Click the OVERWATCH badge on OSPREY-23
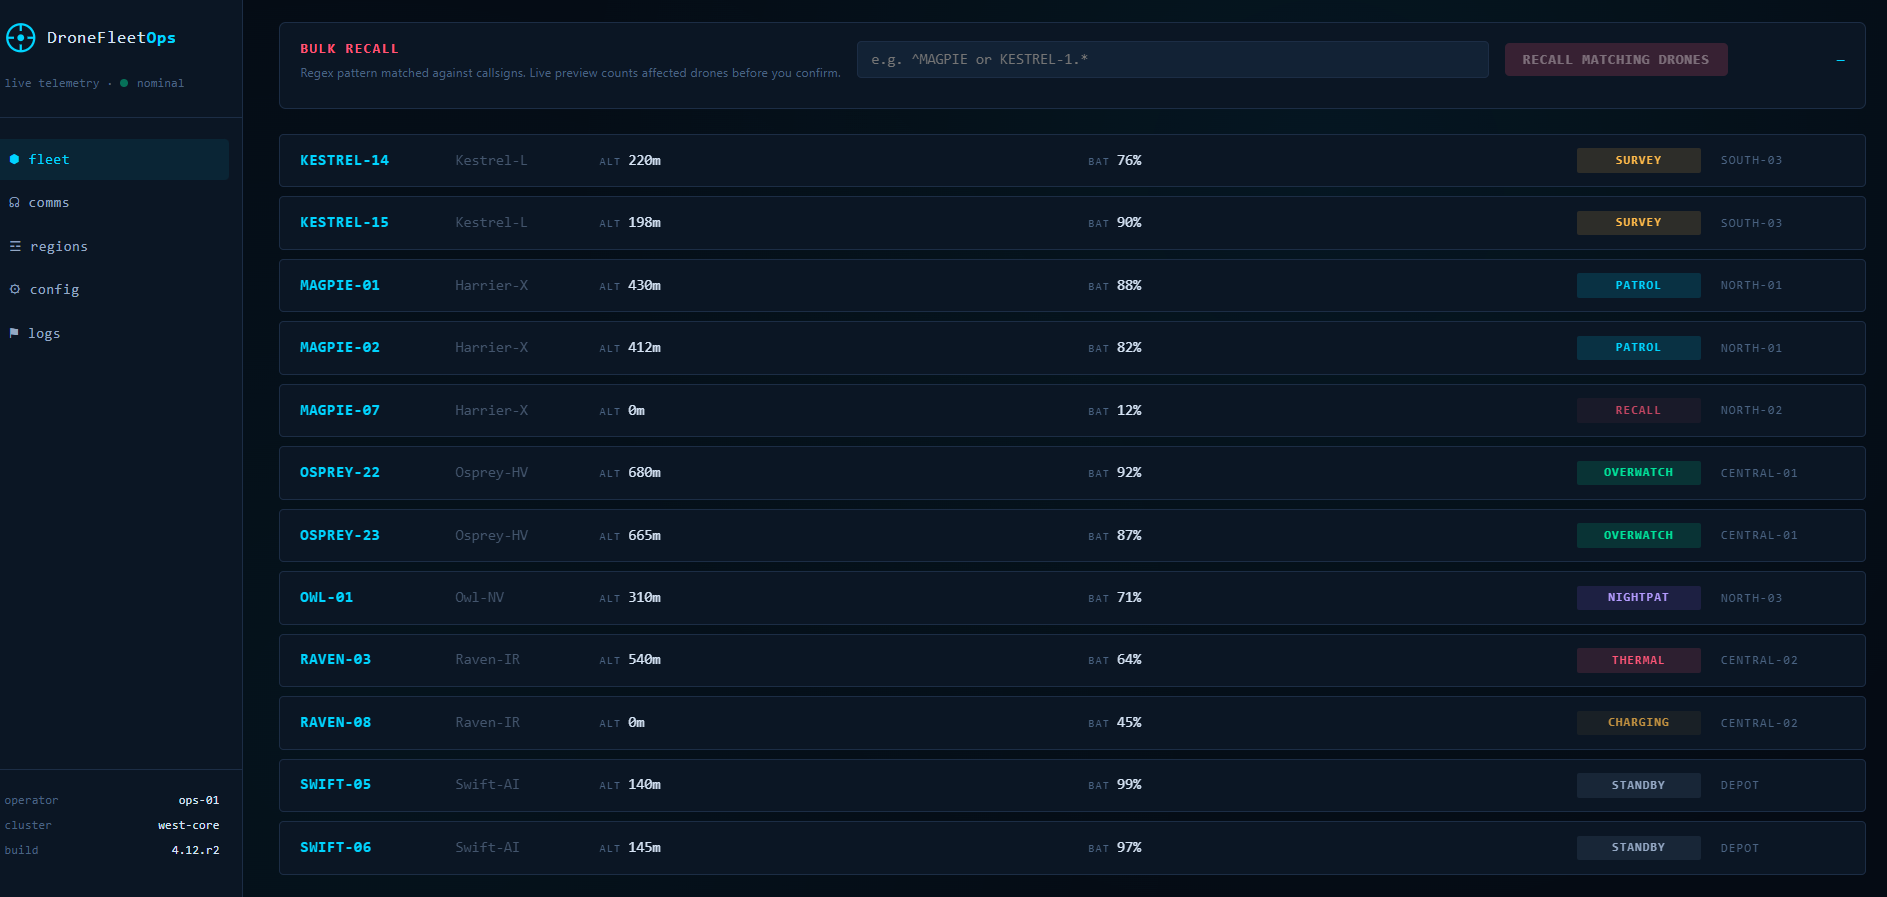1887x897 pixels. 1638,535
